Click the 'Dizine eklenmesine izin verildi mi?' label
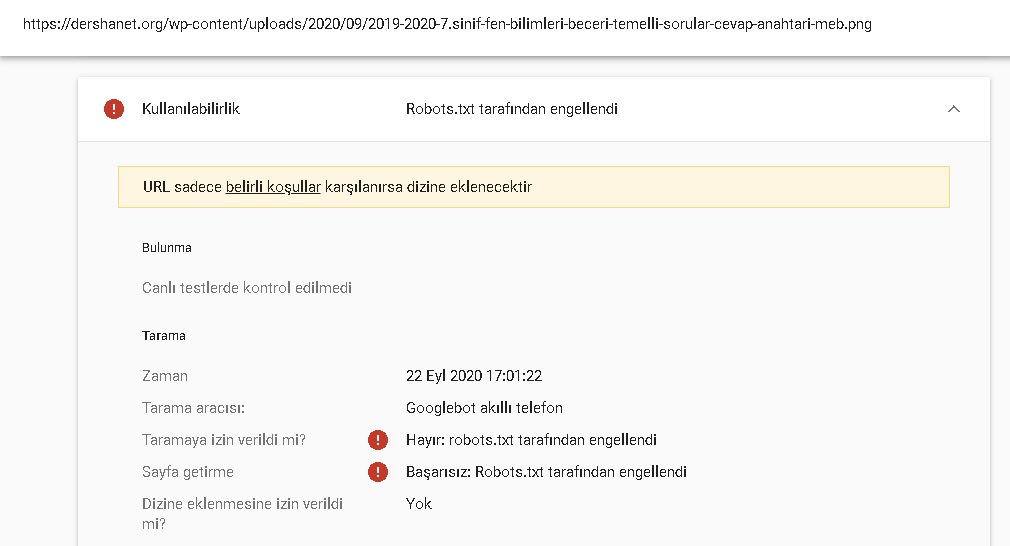 tap(242, 514)
